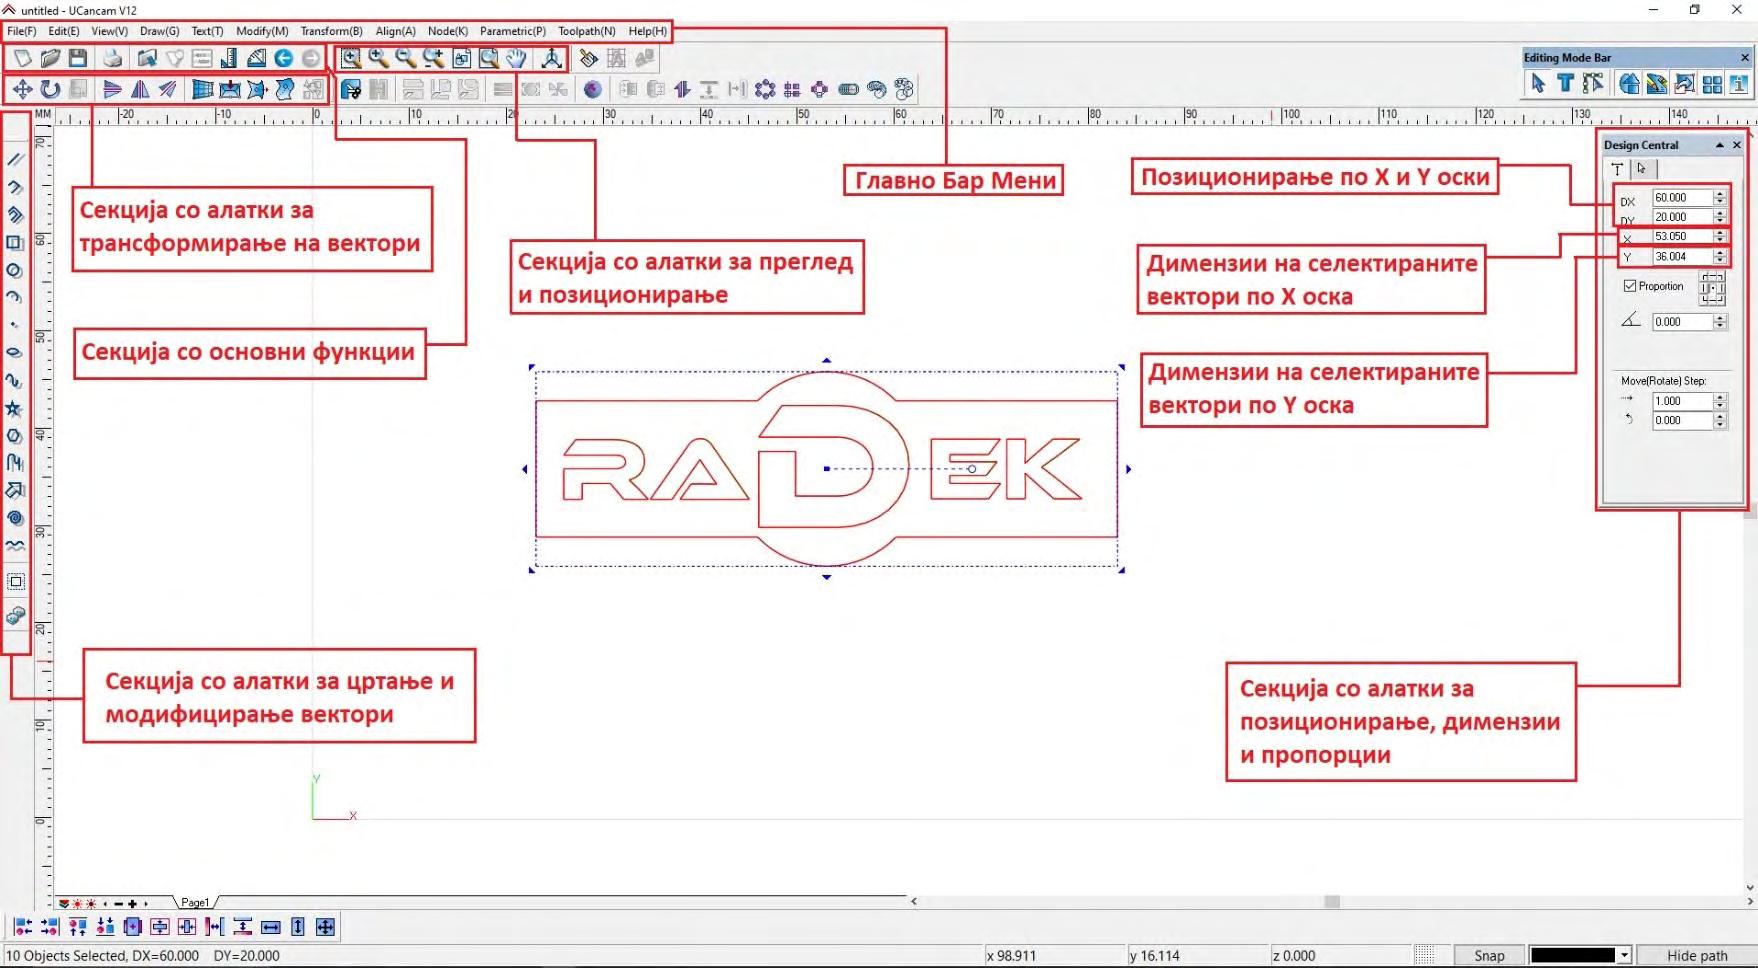Click the Align left icon in bottom toolbar
This screenshot has height=968, width=1758.
point(23,927)
